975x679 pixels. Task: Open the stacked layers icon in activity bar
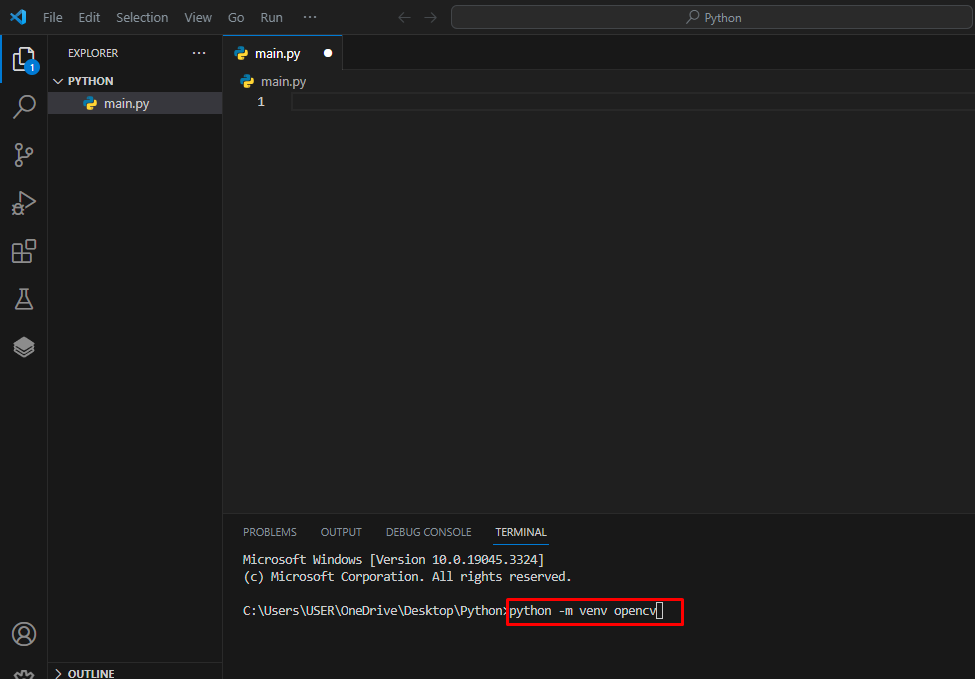pyautogui.click(x=24, y=347)
